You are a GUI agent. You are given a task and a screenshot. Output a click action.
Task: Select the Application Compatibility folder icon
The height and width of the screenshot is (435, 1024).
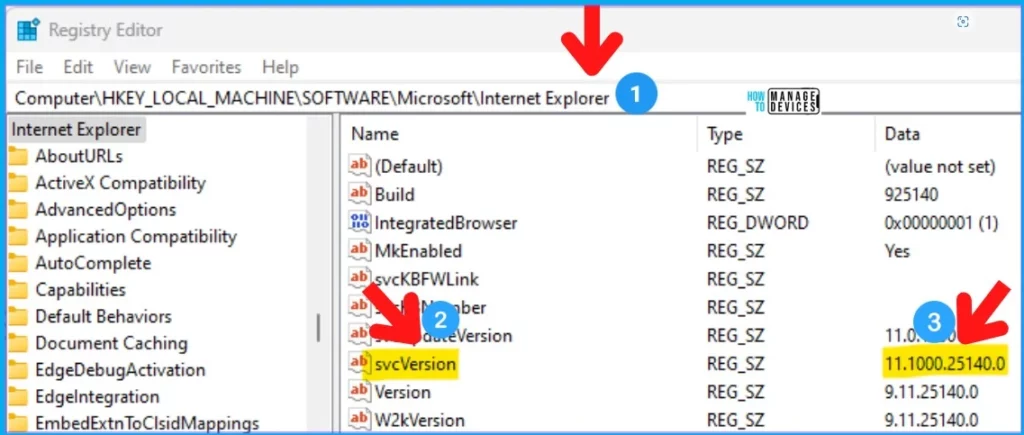tap(18, 236)
